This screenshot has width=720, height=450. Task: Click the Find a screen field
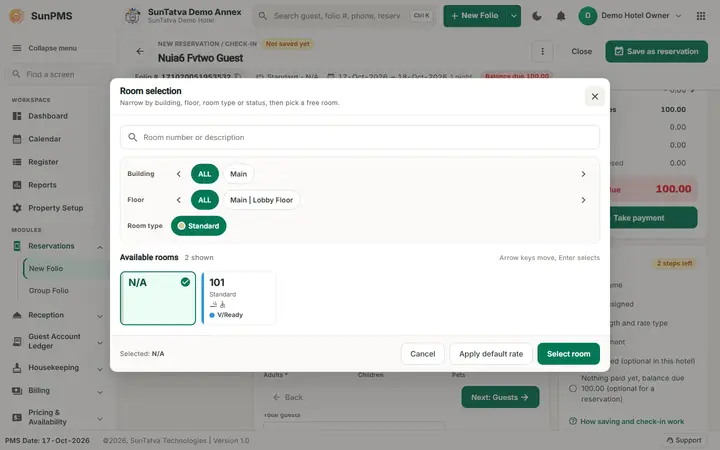pos(57,74)
